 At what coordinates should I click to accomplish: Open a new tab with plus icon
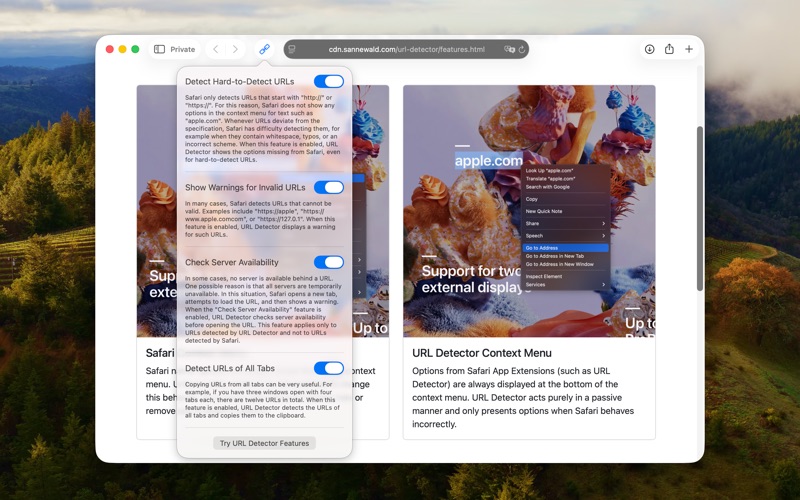click(x=689, y=49)
